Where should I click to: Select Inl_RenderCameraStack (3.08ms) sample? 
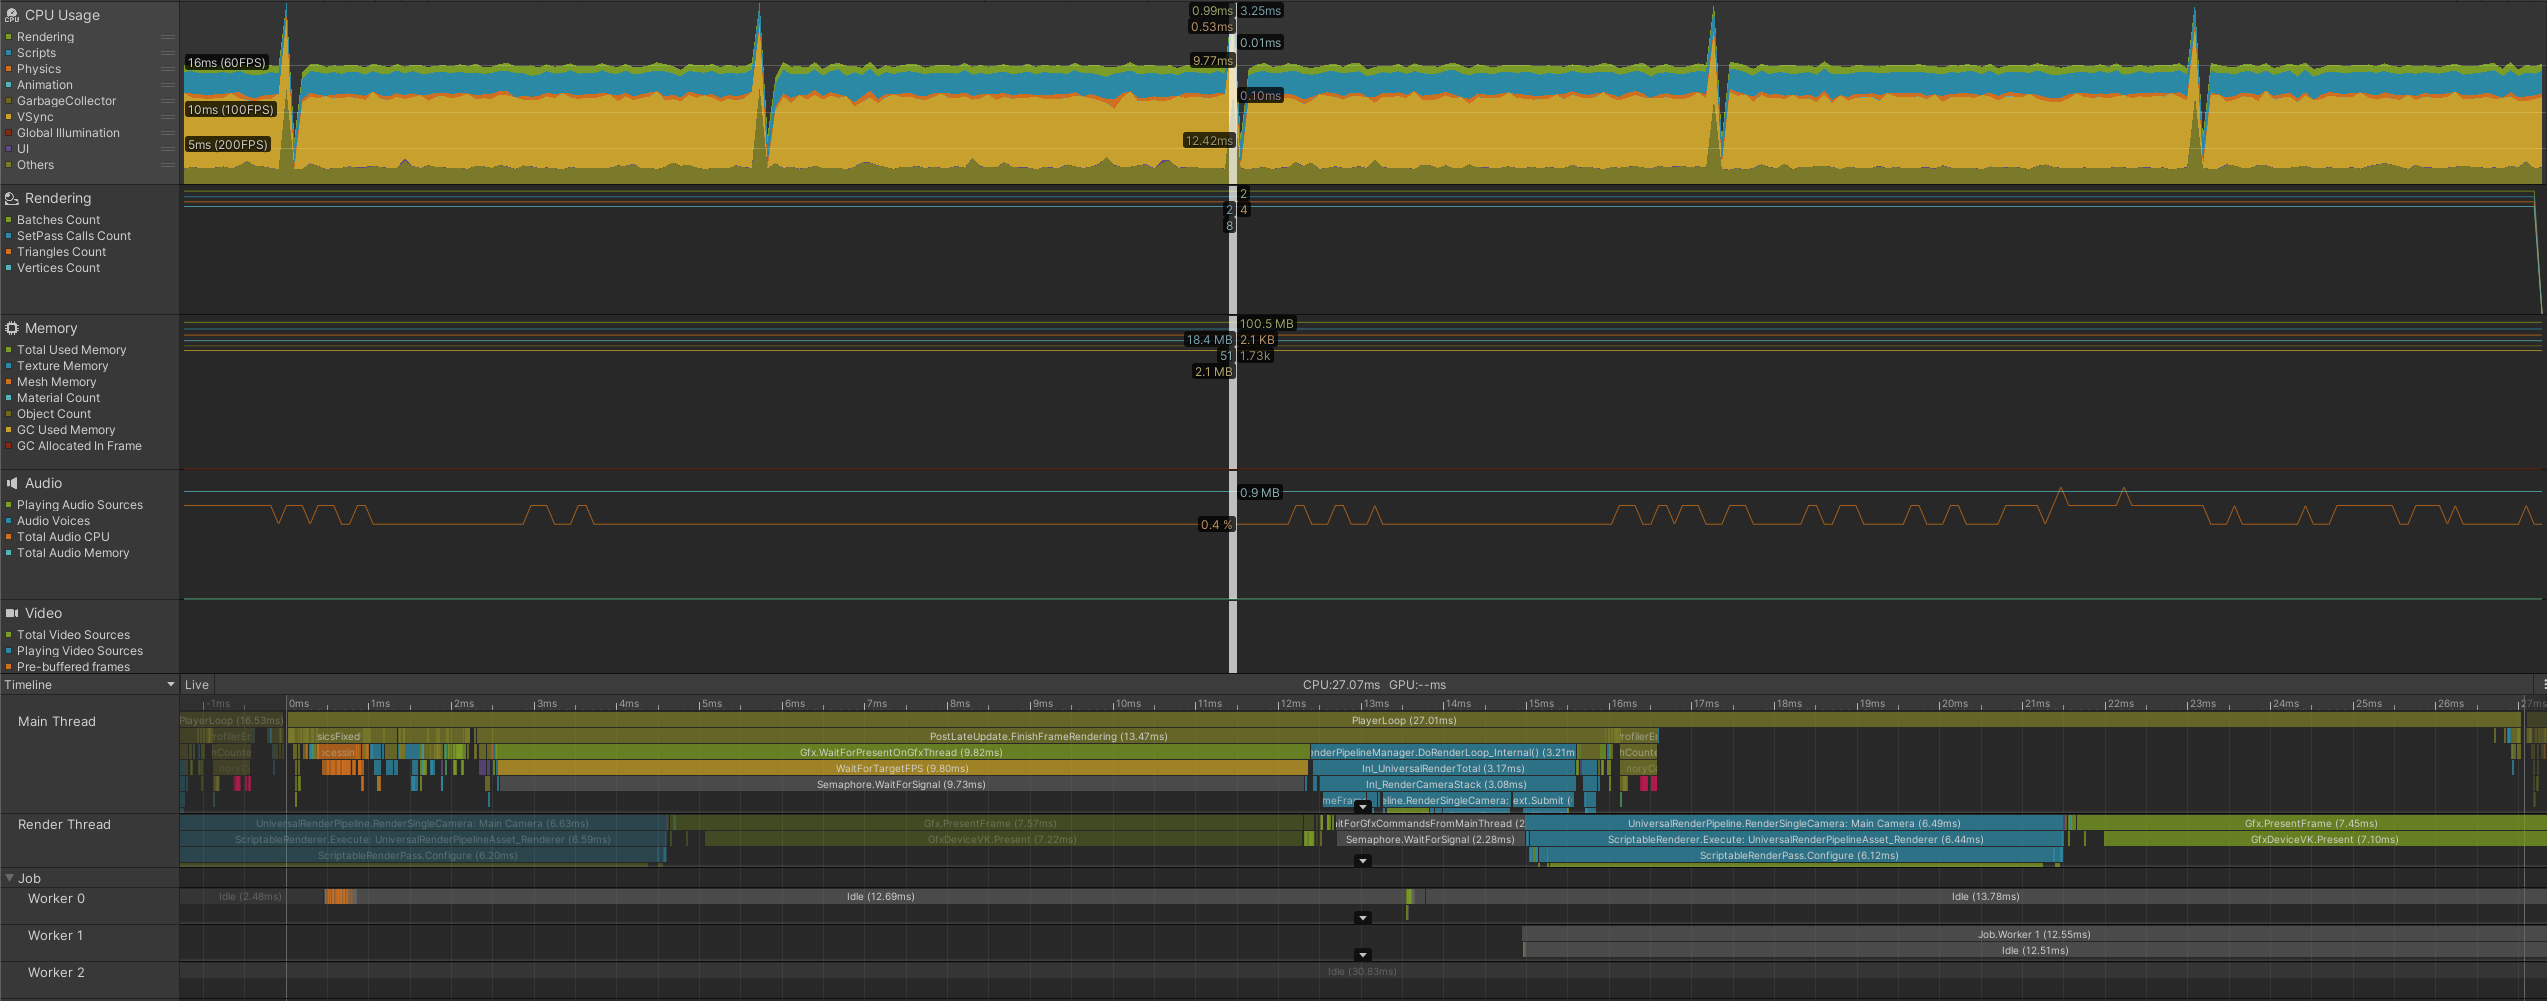(1446, 784)
